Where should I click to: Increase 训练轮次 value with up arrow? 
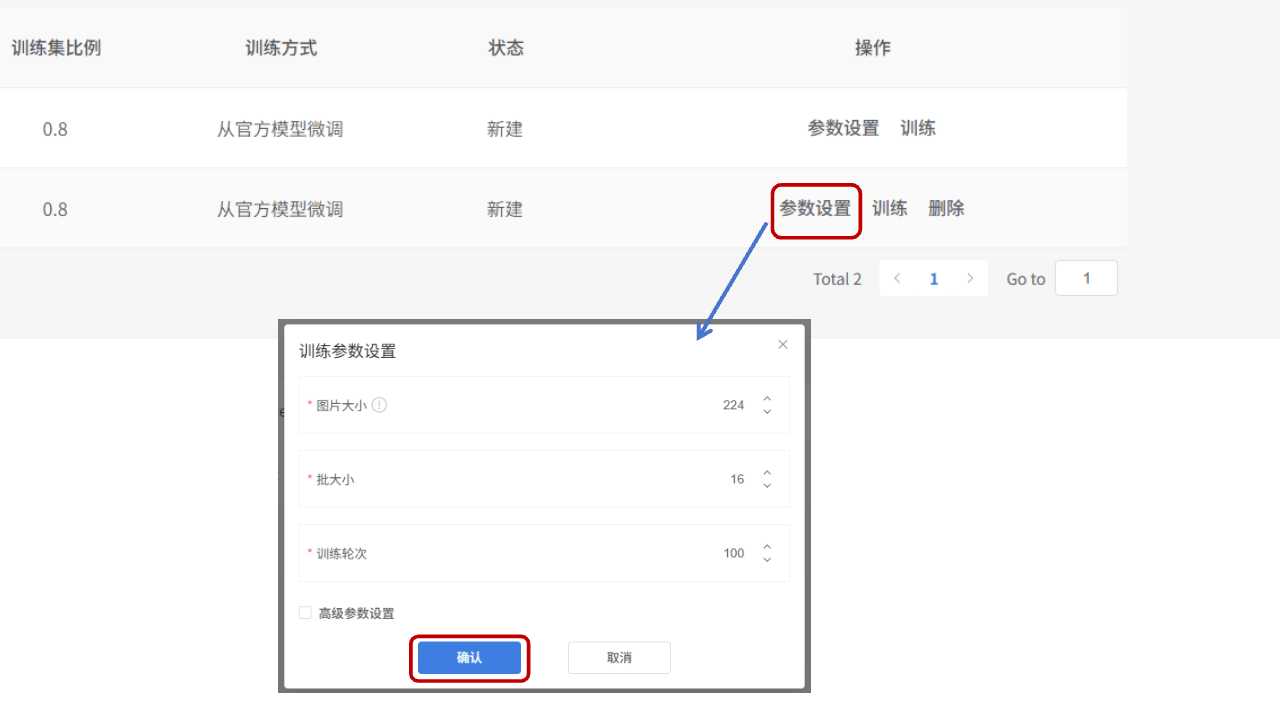click(x=767, y=547)
